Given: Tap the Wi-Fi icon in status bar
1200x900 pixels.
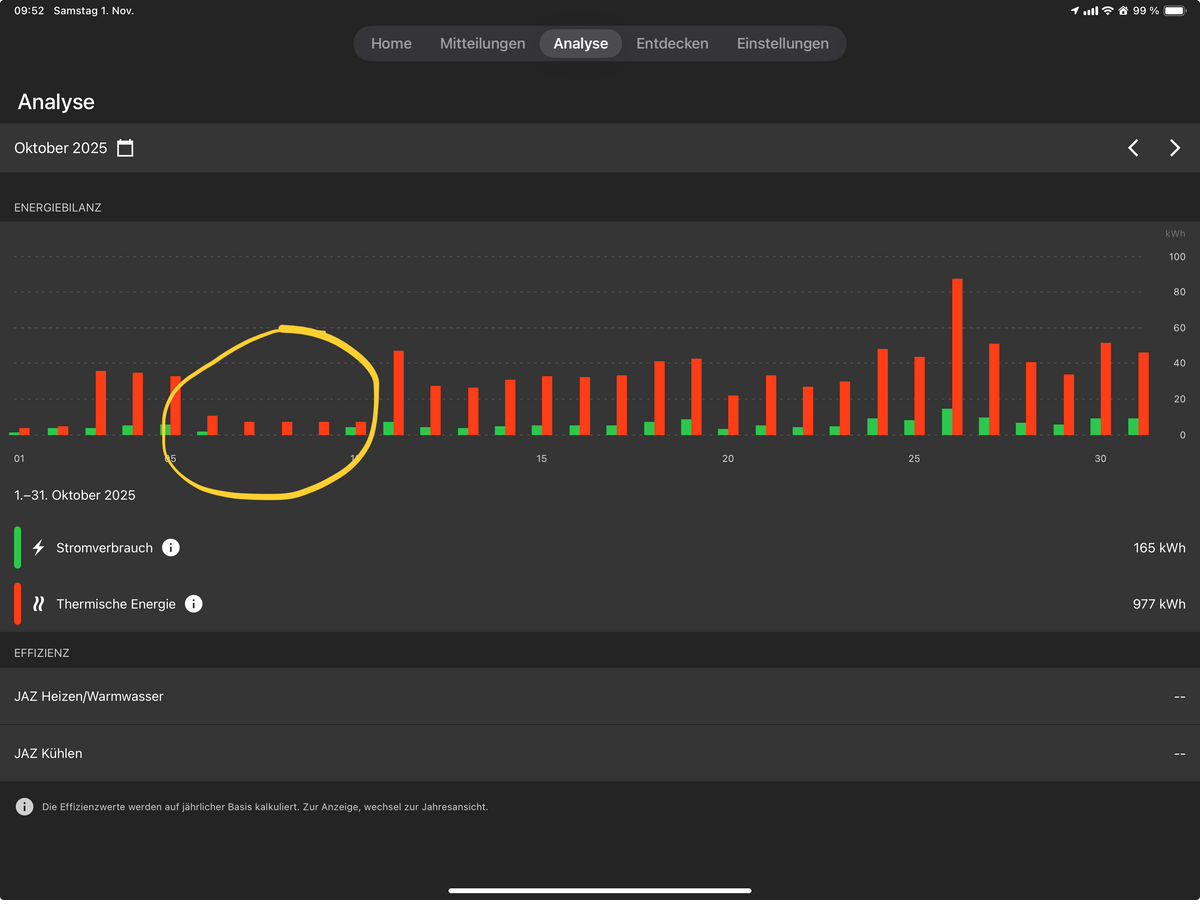Looking at the screenshot, I should 1107,10.
